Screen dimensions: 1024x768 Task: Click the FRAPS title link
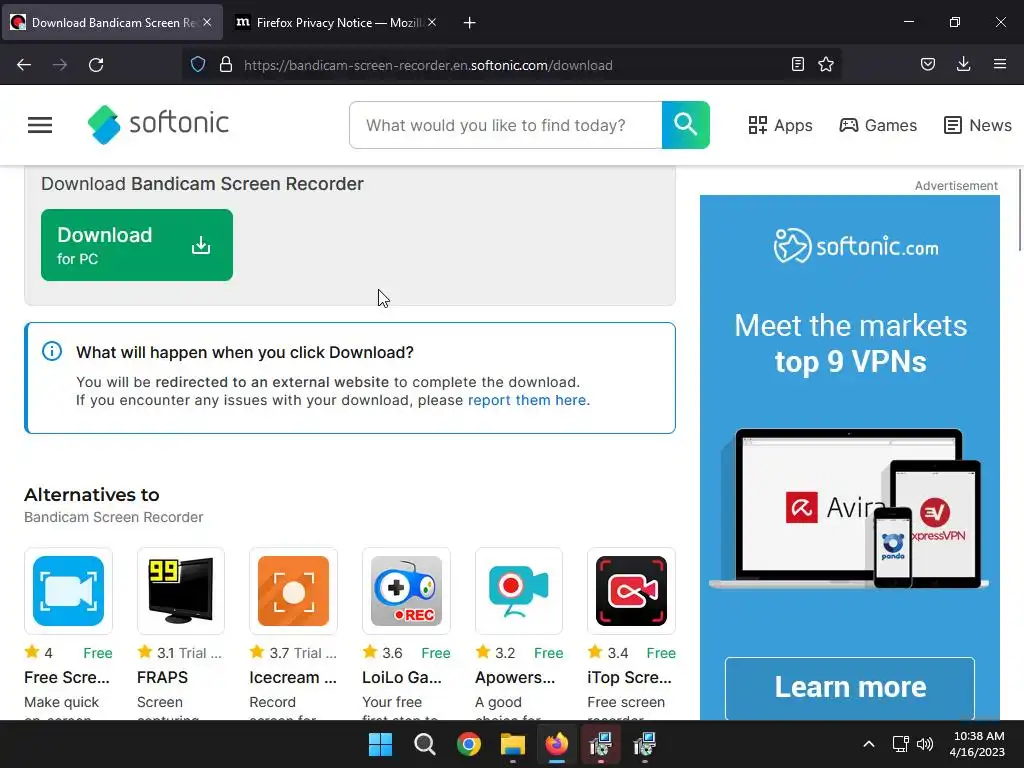pyautogui.click(x=163, y=677)
